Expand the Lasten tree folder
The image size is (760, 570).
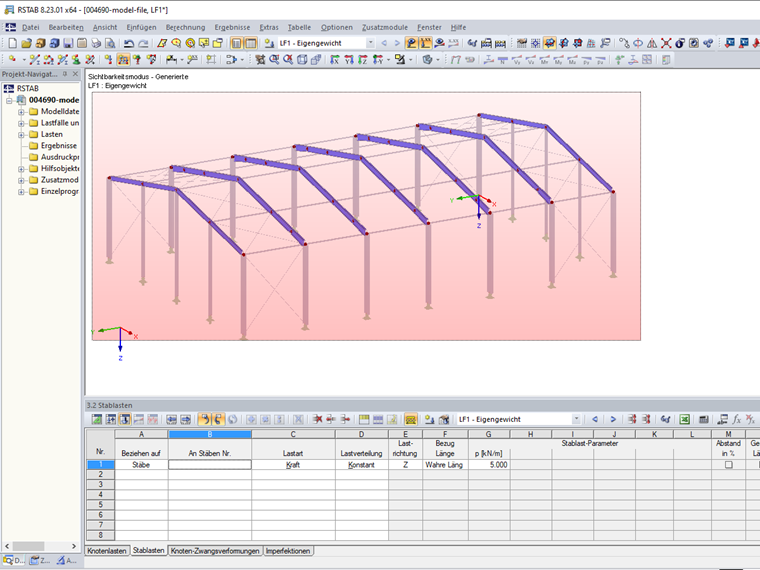(x=21, y=135)
